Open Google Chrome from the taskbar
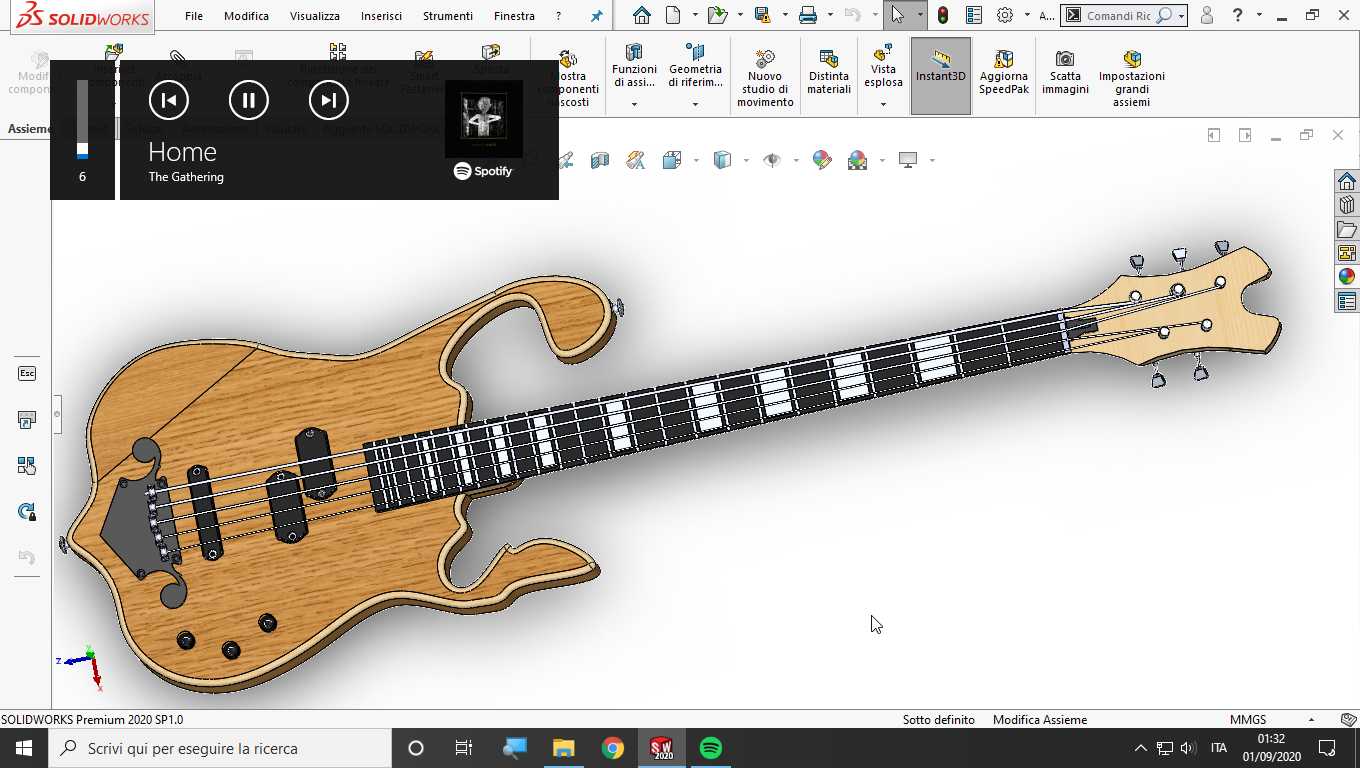This screenshot has width=1360, height=768. 613,748
